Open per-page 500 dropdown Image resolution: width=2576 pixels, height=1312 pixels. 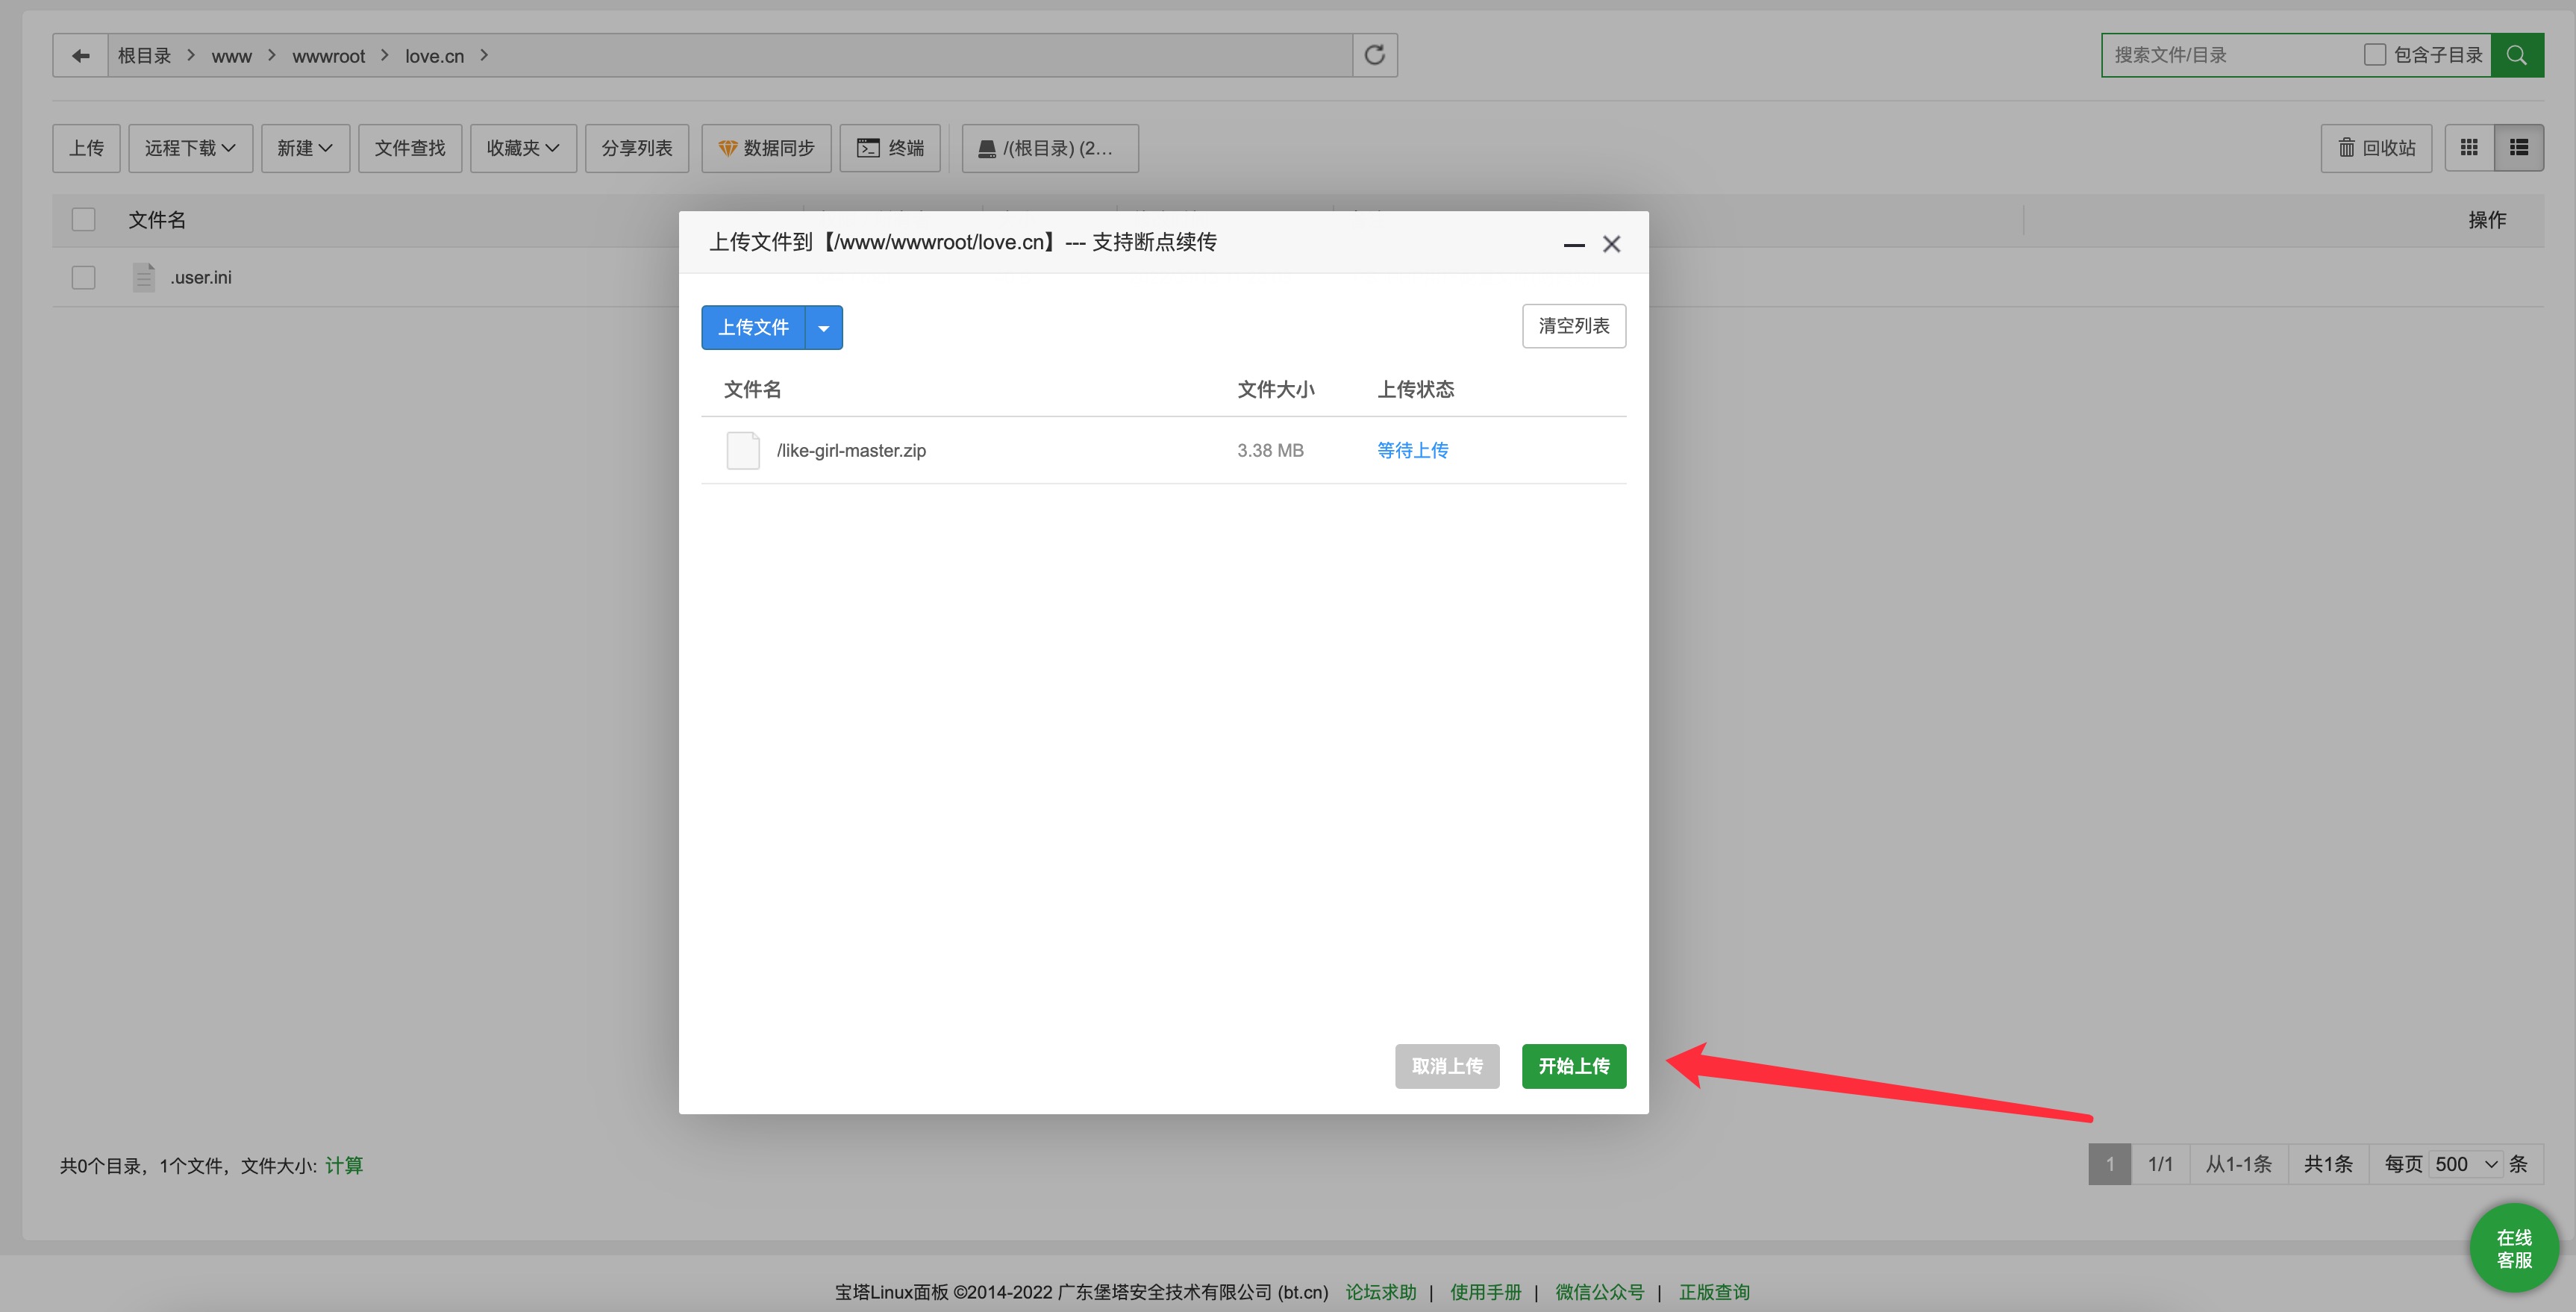pyautogui.click(x=2466, y=1164)
